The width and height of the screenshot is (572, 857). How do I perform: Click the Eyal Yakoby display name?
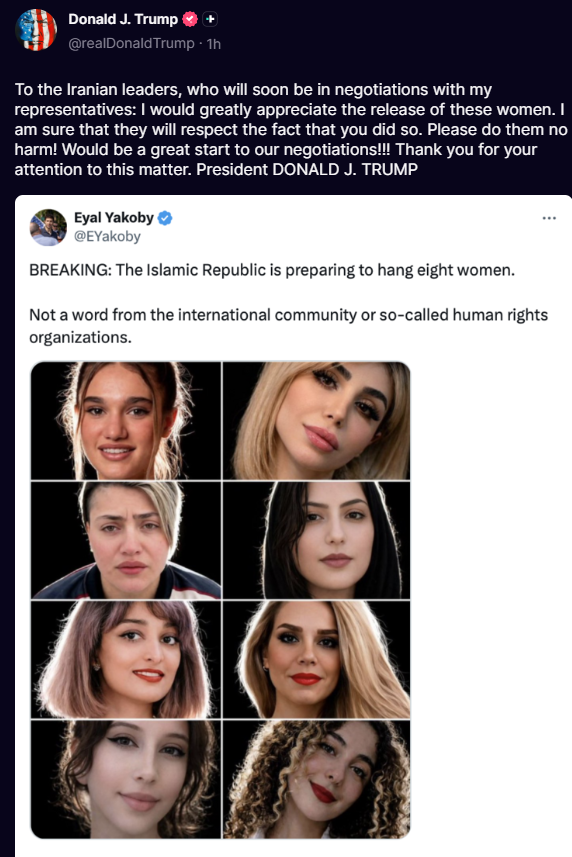[x=114, y=218]
